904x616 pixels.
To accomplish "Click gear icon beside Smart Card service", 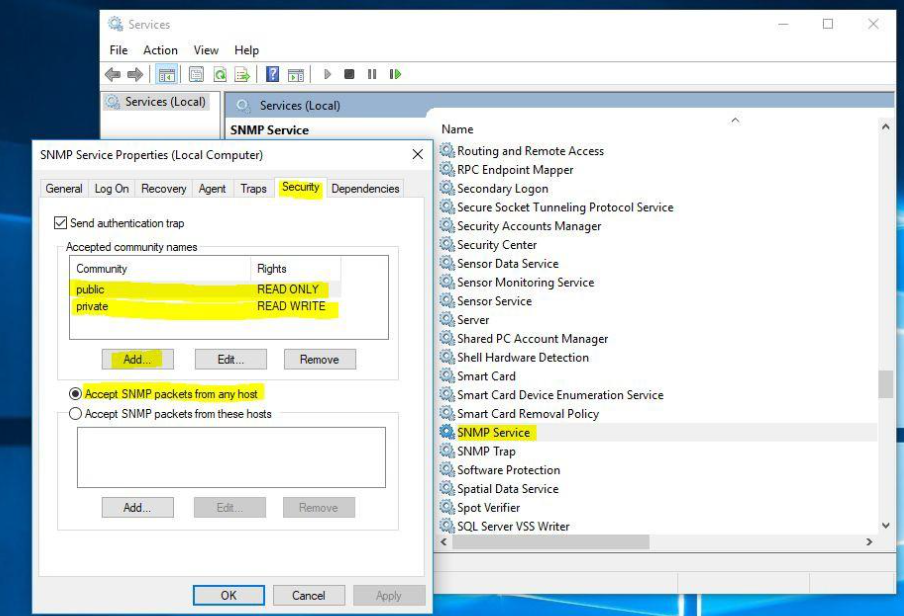I will [x=447, y=376].
